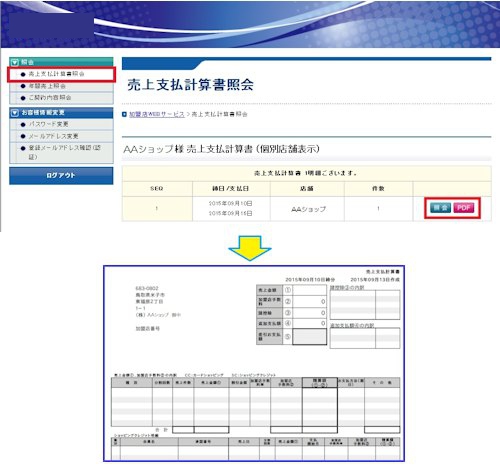Click the SEQ column header
Image resolution: width=500 pixels, height=470 pixels.
tap(157, 189)
